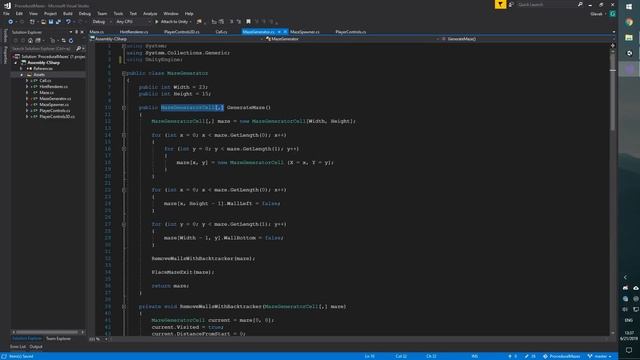
Task: Open the Windows notification center icon
Action: (629, 350)
